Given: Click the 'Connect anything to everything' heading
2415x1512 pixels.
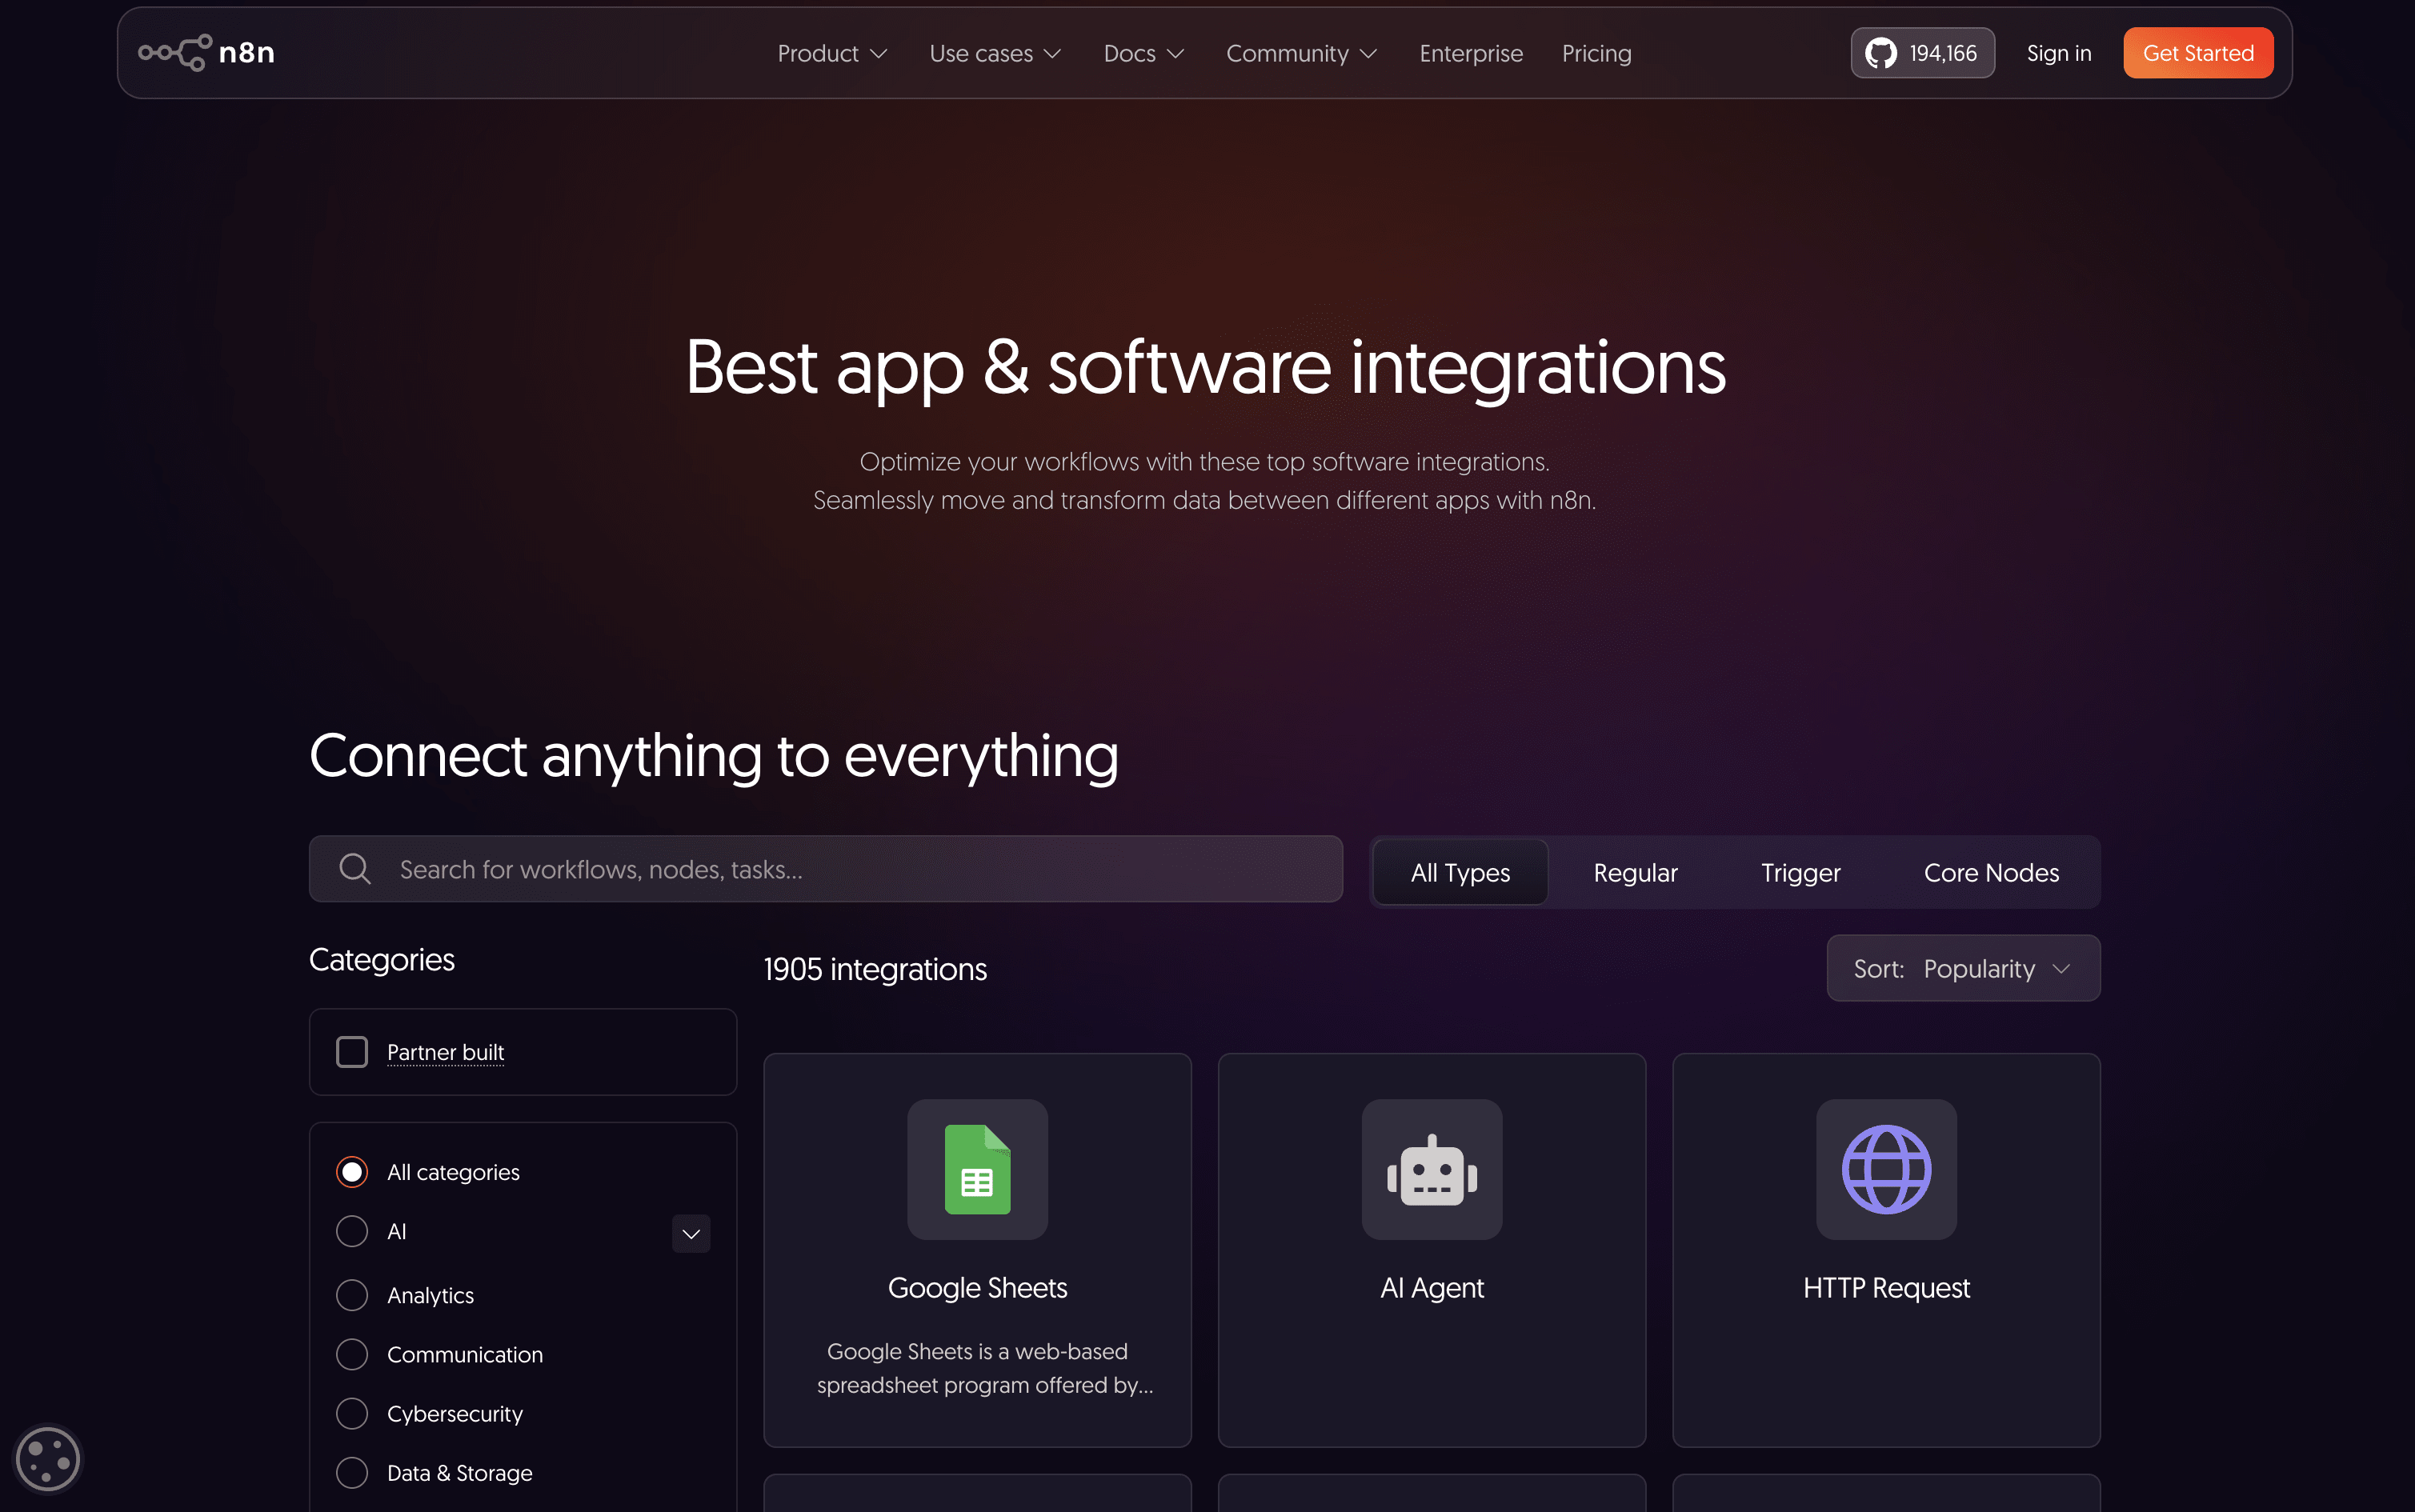Looking at the screenshot, I should click(x=714, y=755).
